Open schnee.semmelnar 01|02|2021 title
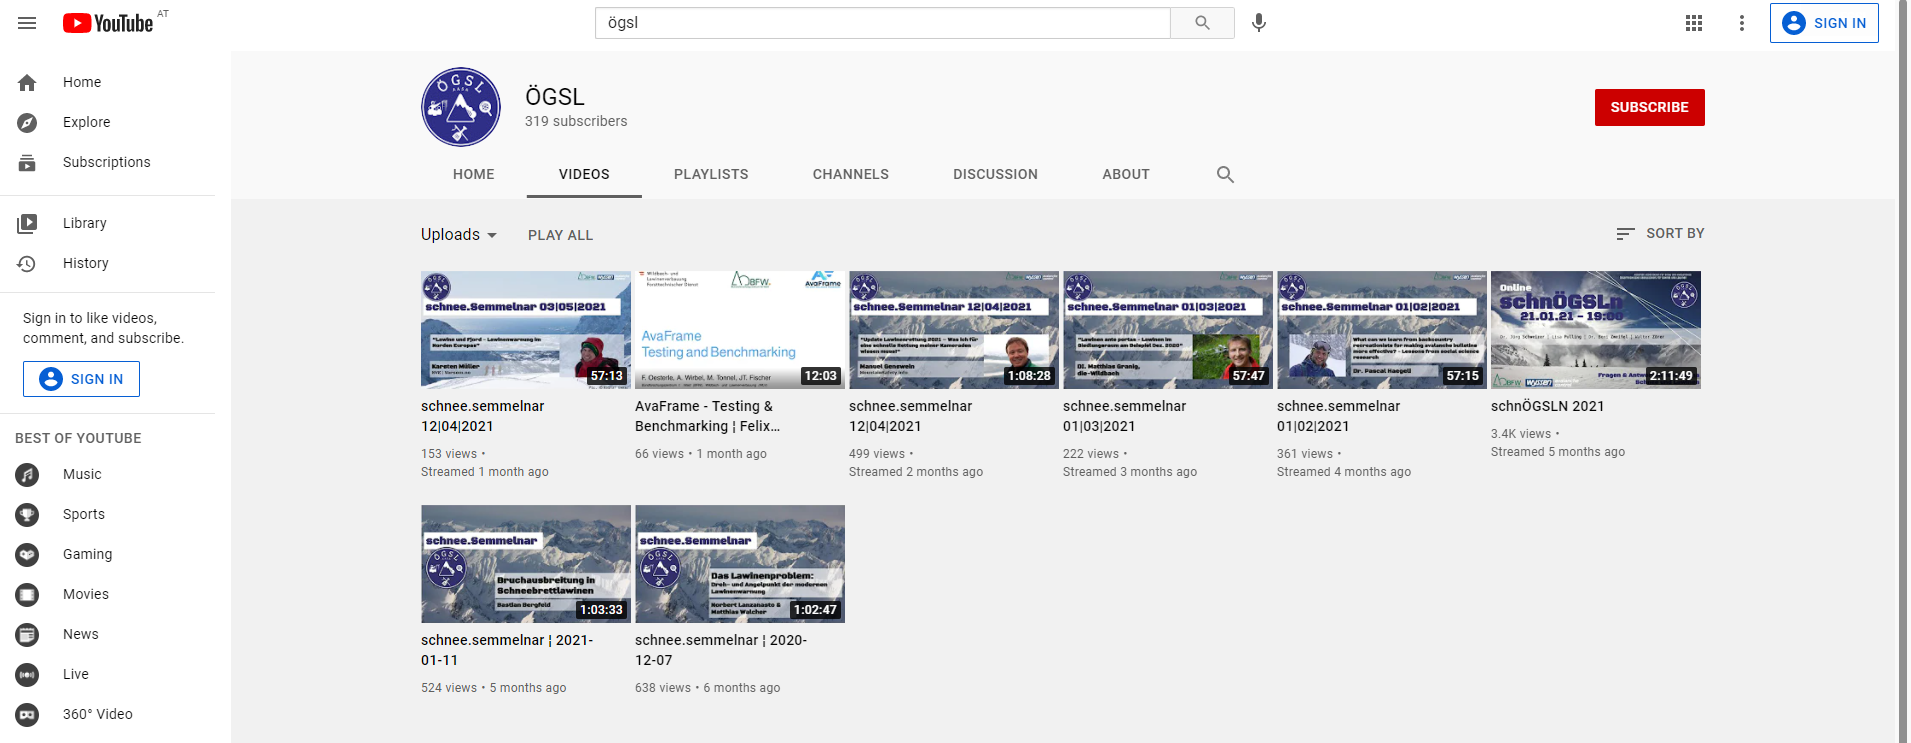The height and width of the screenshot is (743, 1911). (1338, 416)
